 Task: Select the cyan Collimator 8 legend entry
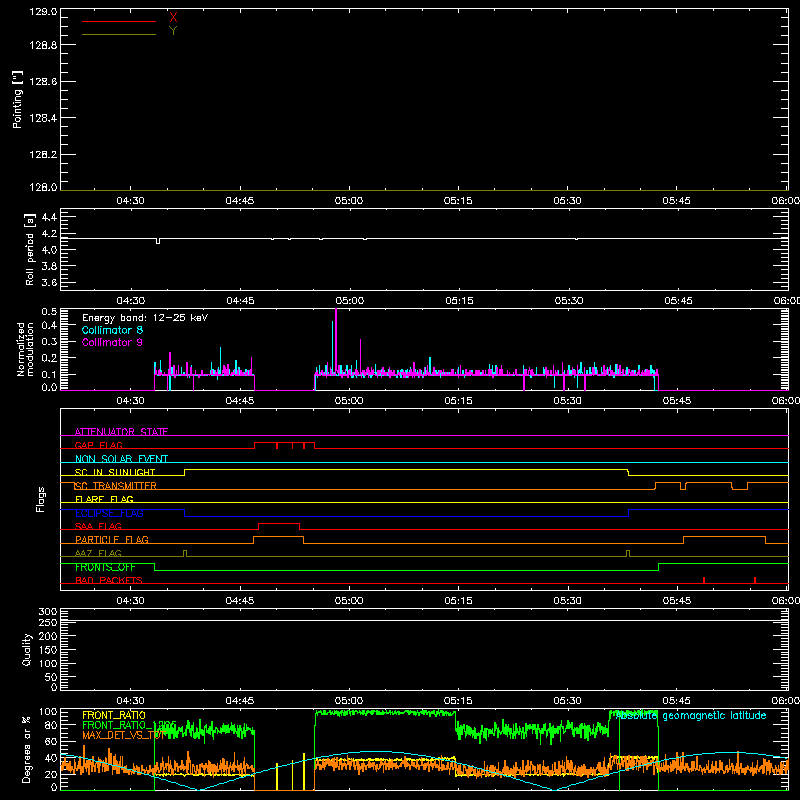(x=112, y=330)
